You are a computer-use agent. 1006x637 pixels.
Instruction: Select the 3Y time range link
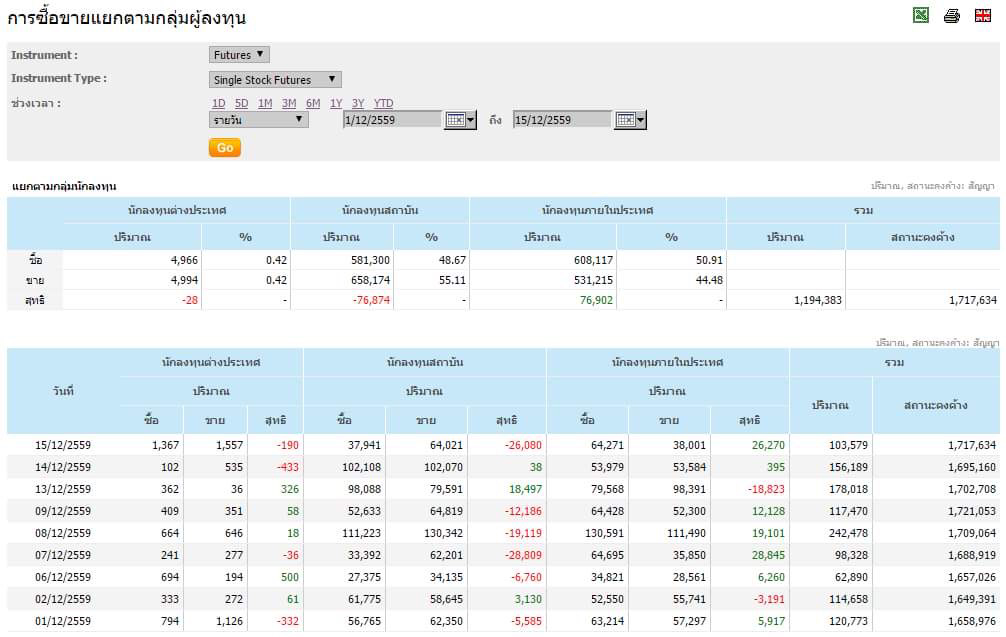[x=358, y=103]
